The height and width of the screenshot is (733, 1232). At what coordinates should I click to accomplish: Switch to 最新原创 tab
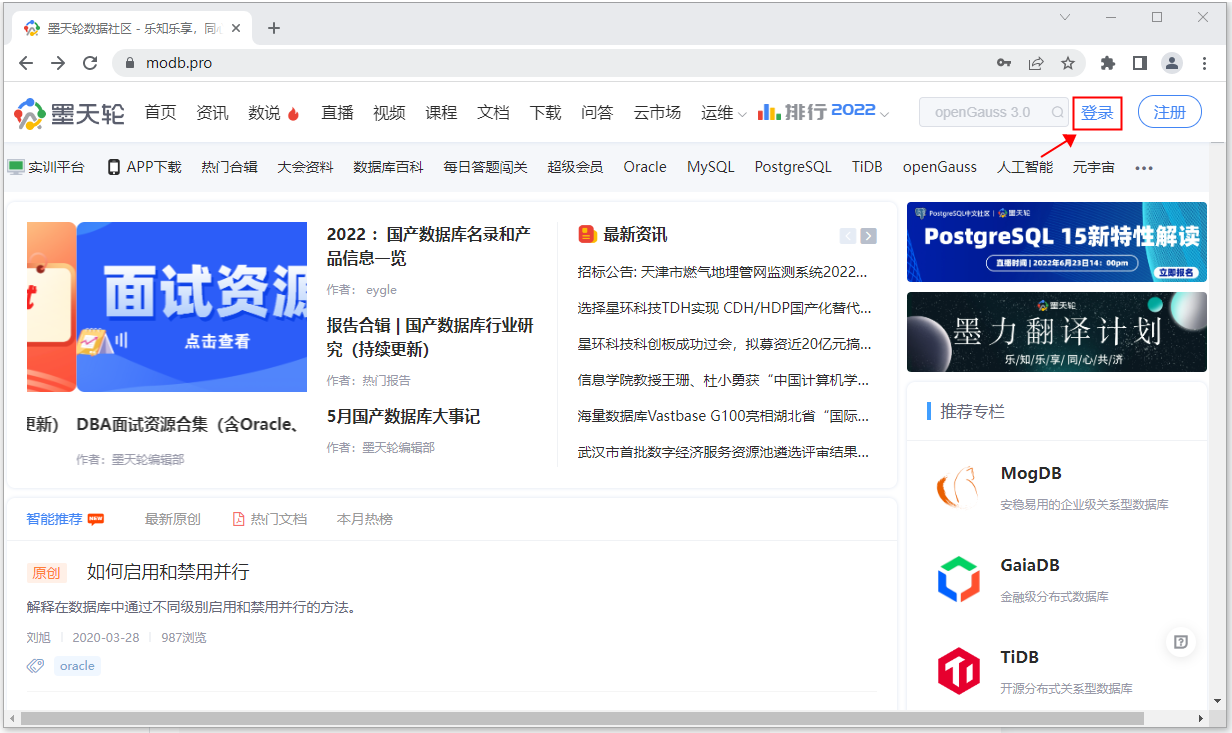pos(172,519)
